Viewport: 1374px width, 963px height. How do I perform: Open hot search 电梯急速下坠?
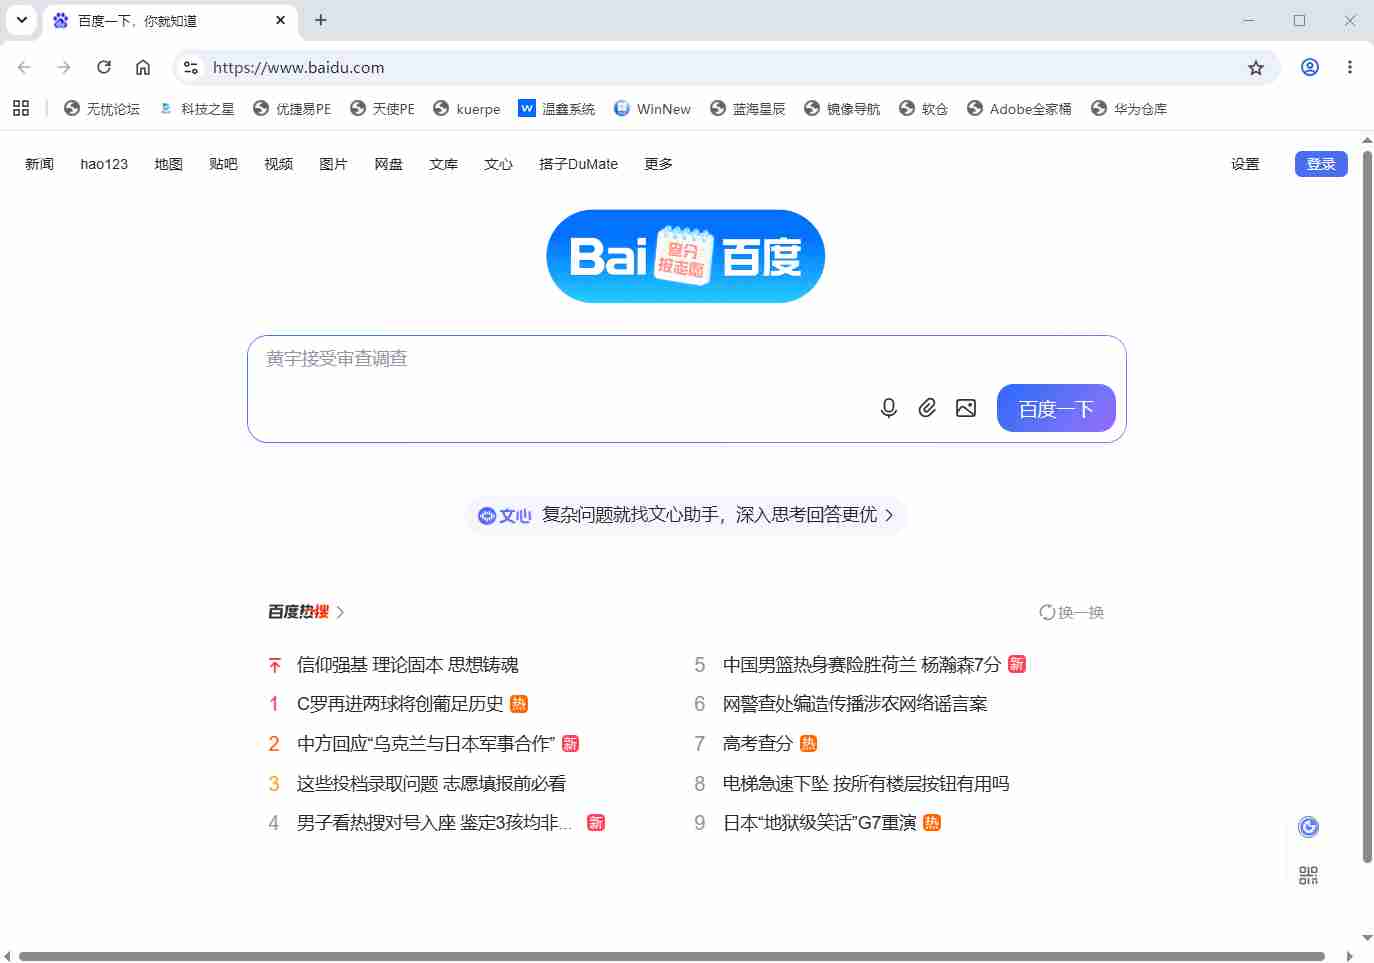click(866, 784)
